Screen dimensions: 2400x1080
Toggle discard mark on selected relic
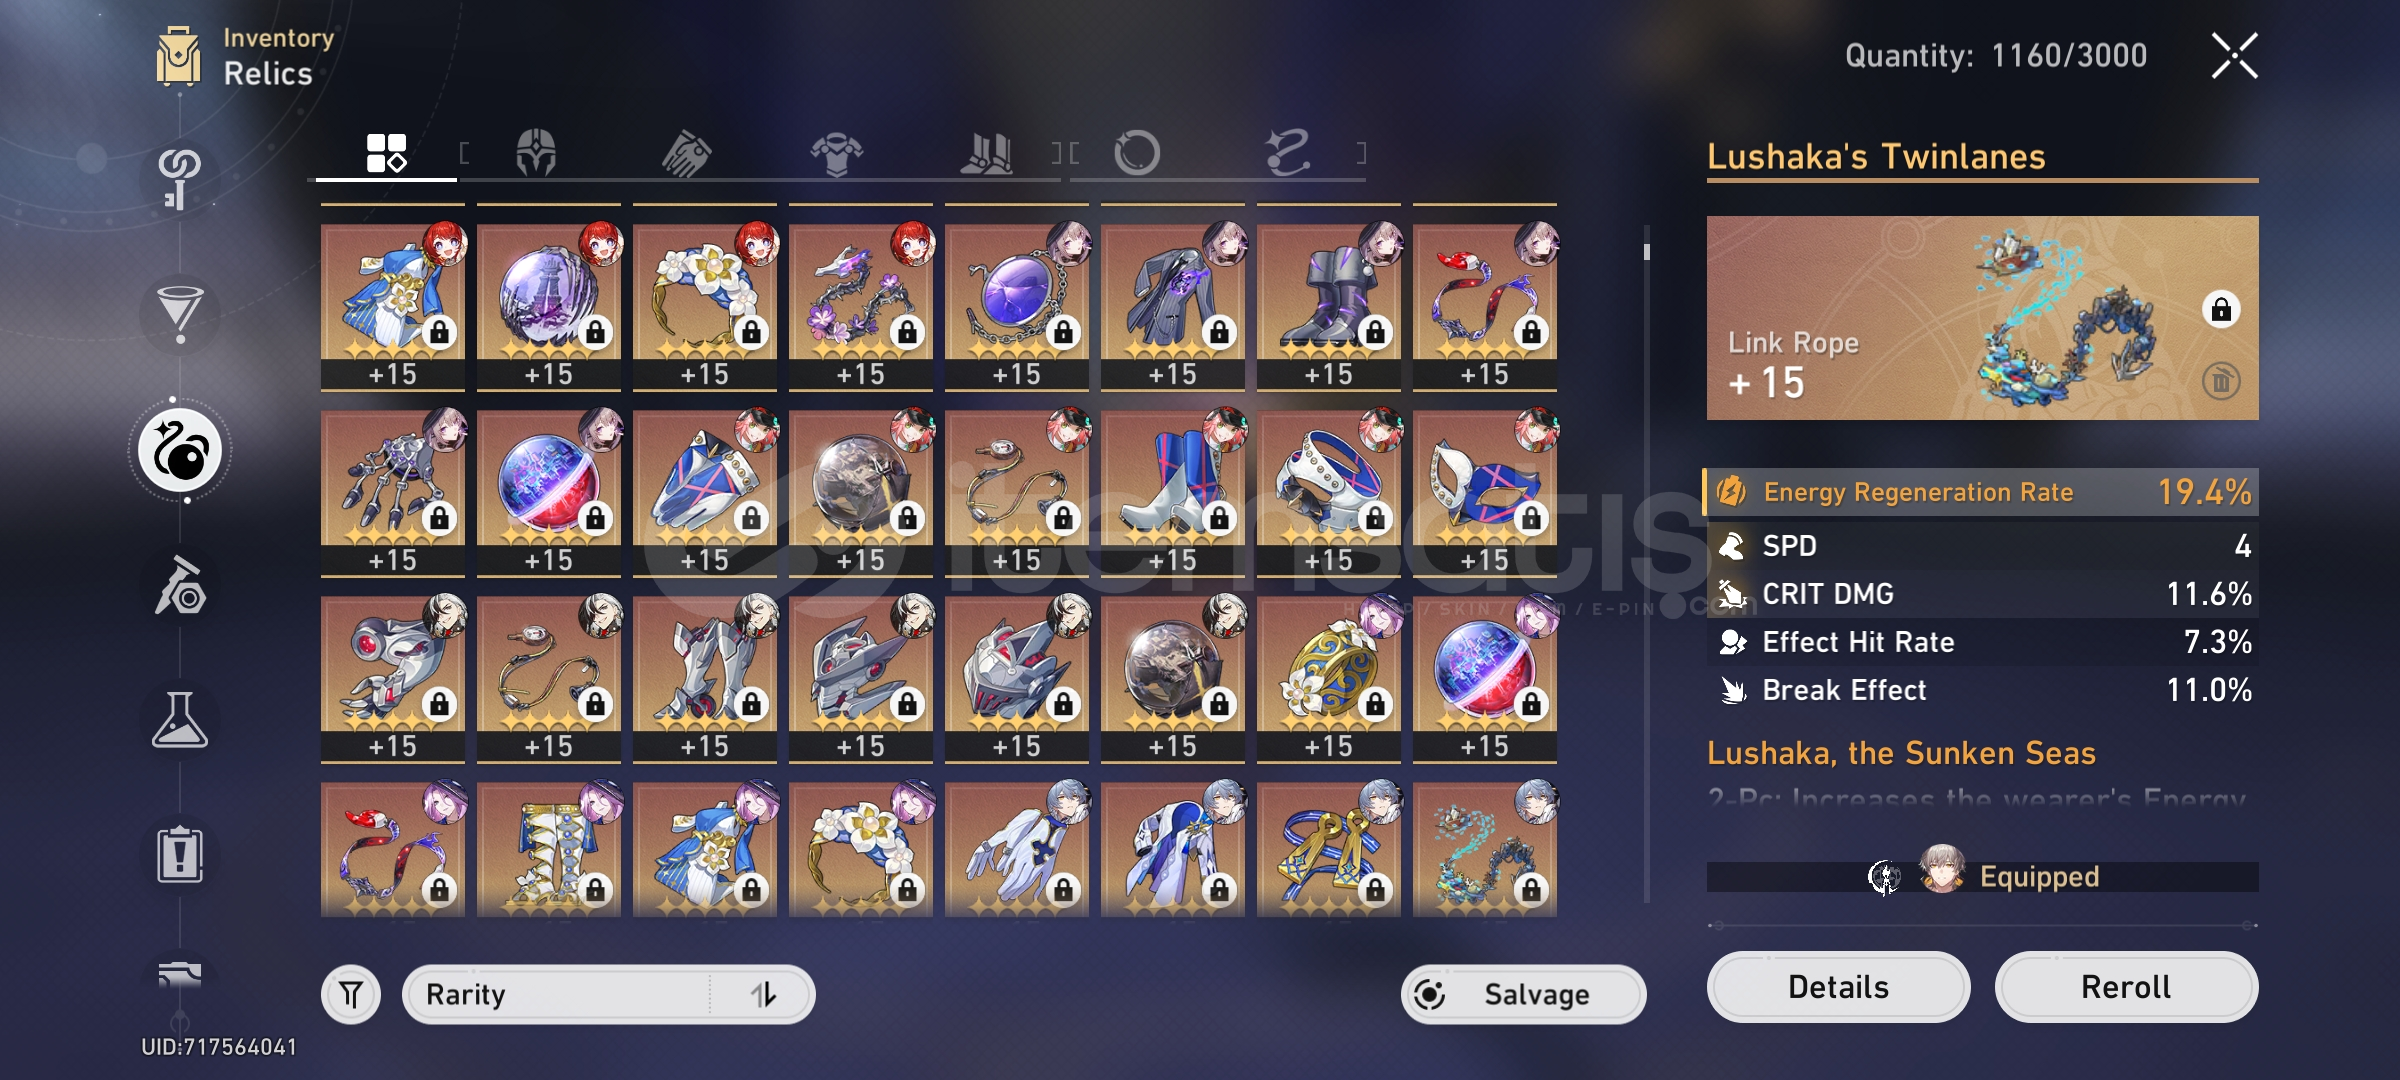click(2221, 381)
